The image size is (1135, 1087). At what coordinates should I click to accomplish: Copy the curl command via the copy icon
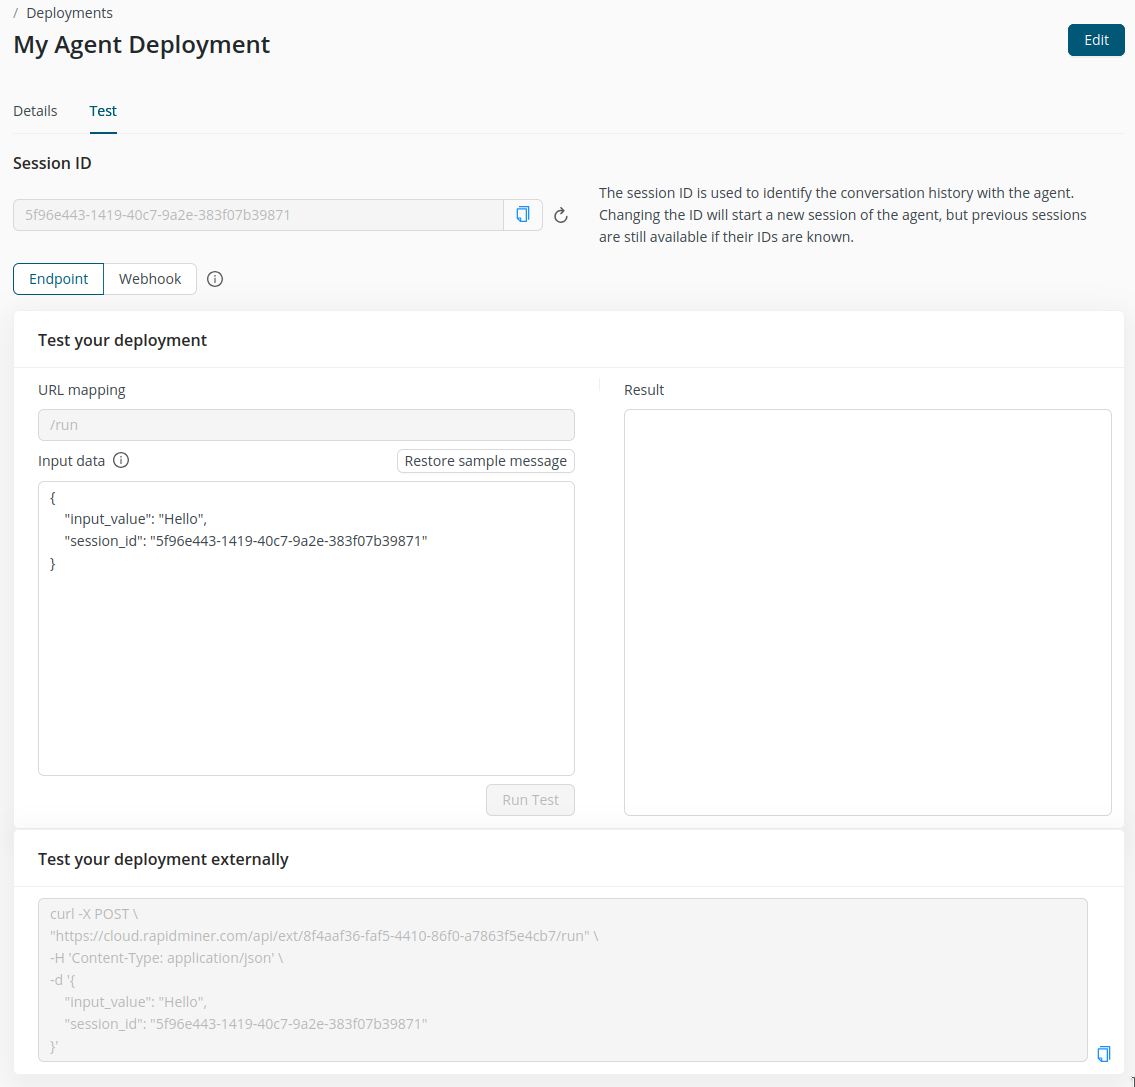coord(1104,1053)
